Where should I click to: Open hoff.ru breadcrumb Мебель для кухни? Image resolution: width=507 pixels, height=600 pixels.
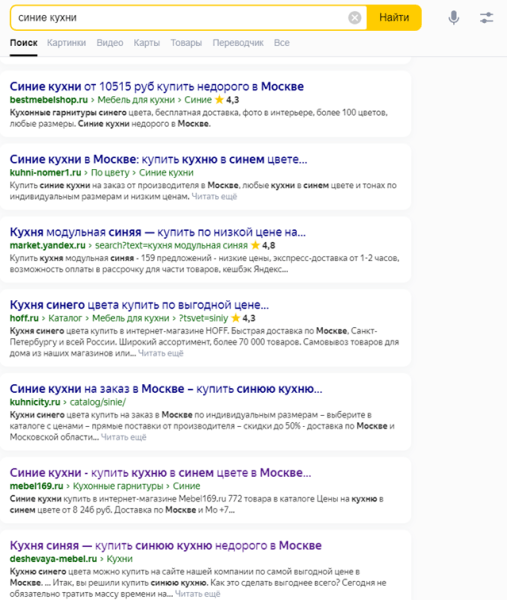tap(130, 318)
